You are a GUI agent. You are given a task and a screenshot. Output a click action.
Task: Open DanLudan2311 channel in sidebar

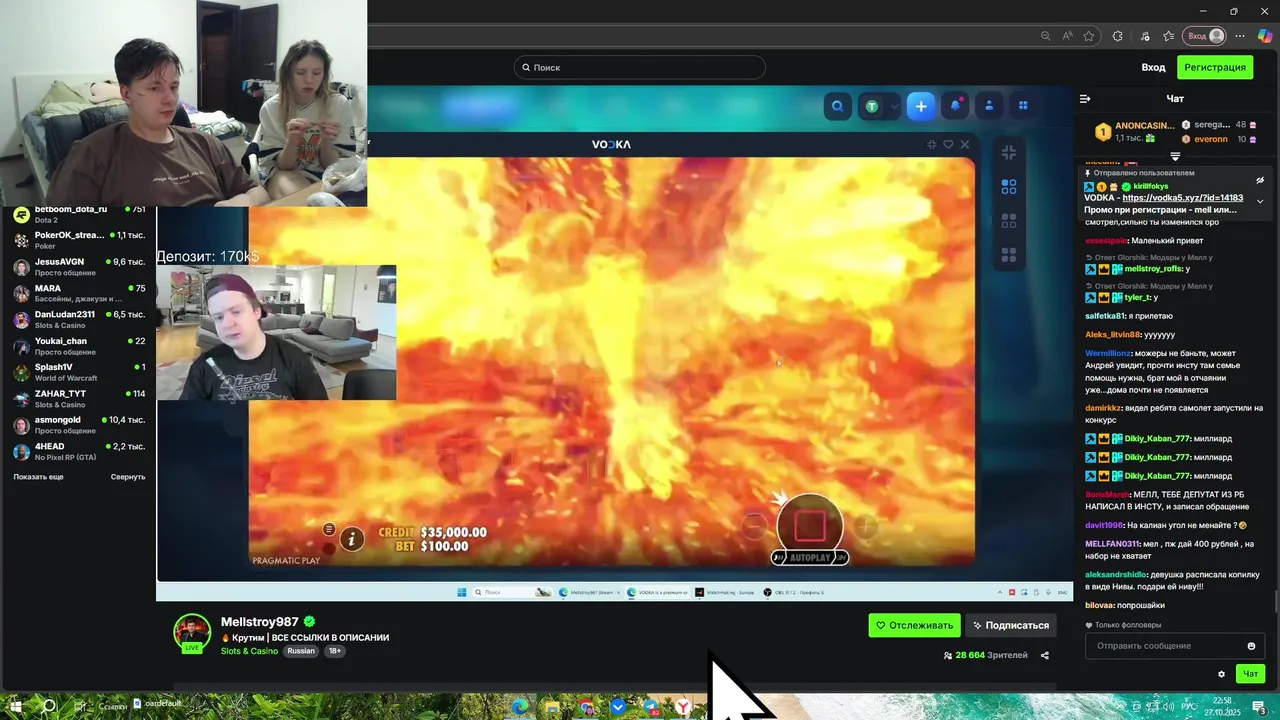point(80,320)
